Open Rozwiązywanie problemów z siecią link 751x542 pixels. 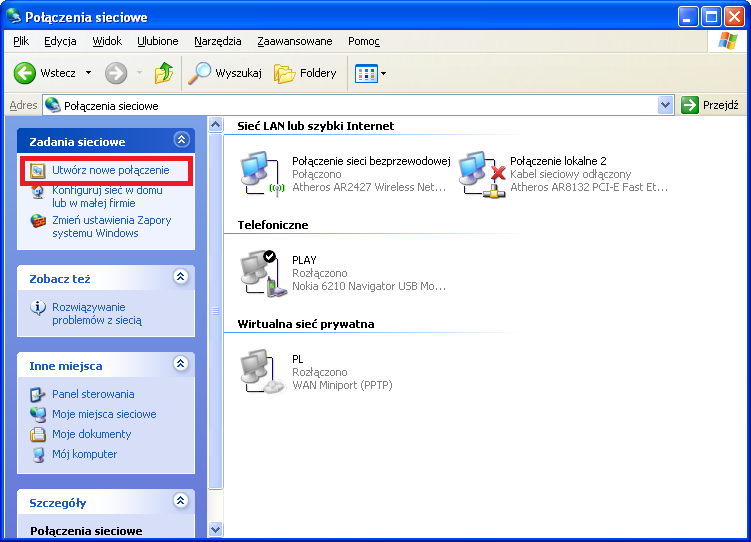pos(97,314)
